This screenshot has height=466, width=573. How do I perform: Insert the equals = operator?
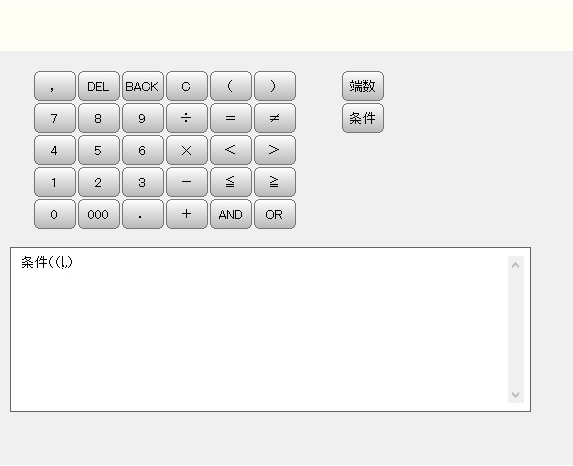(231, 118)
